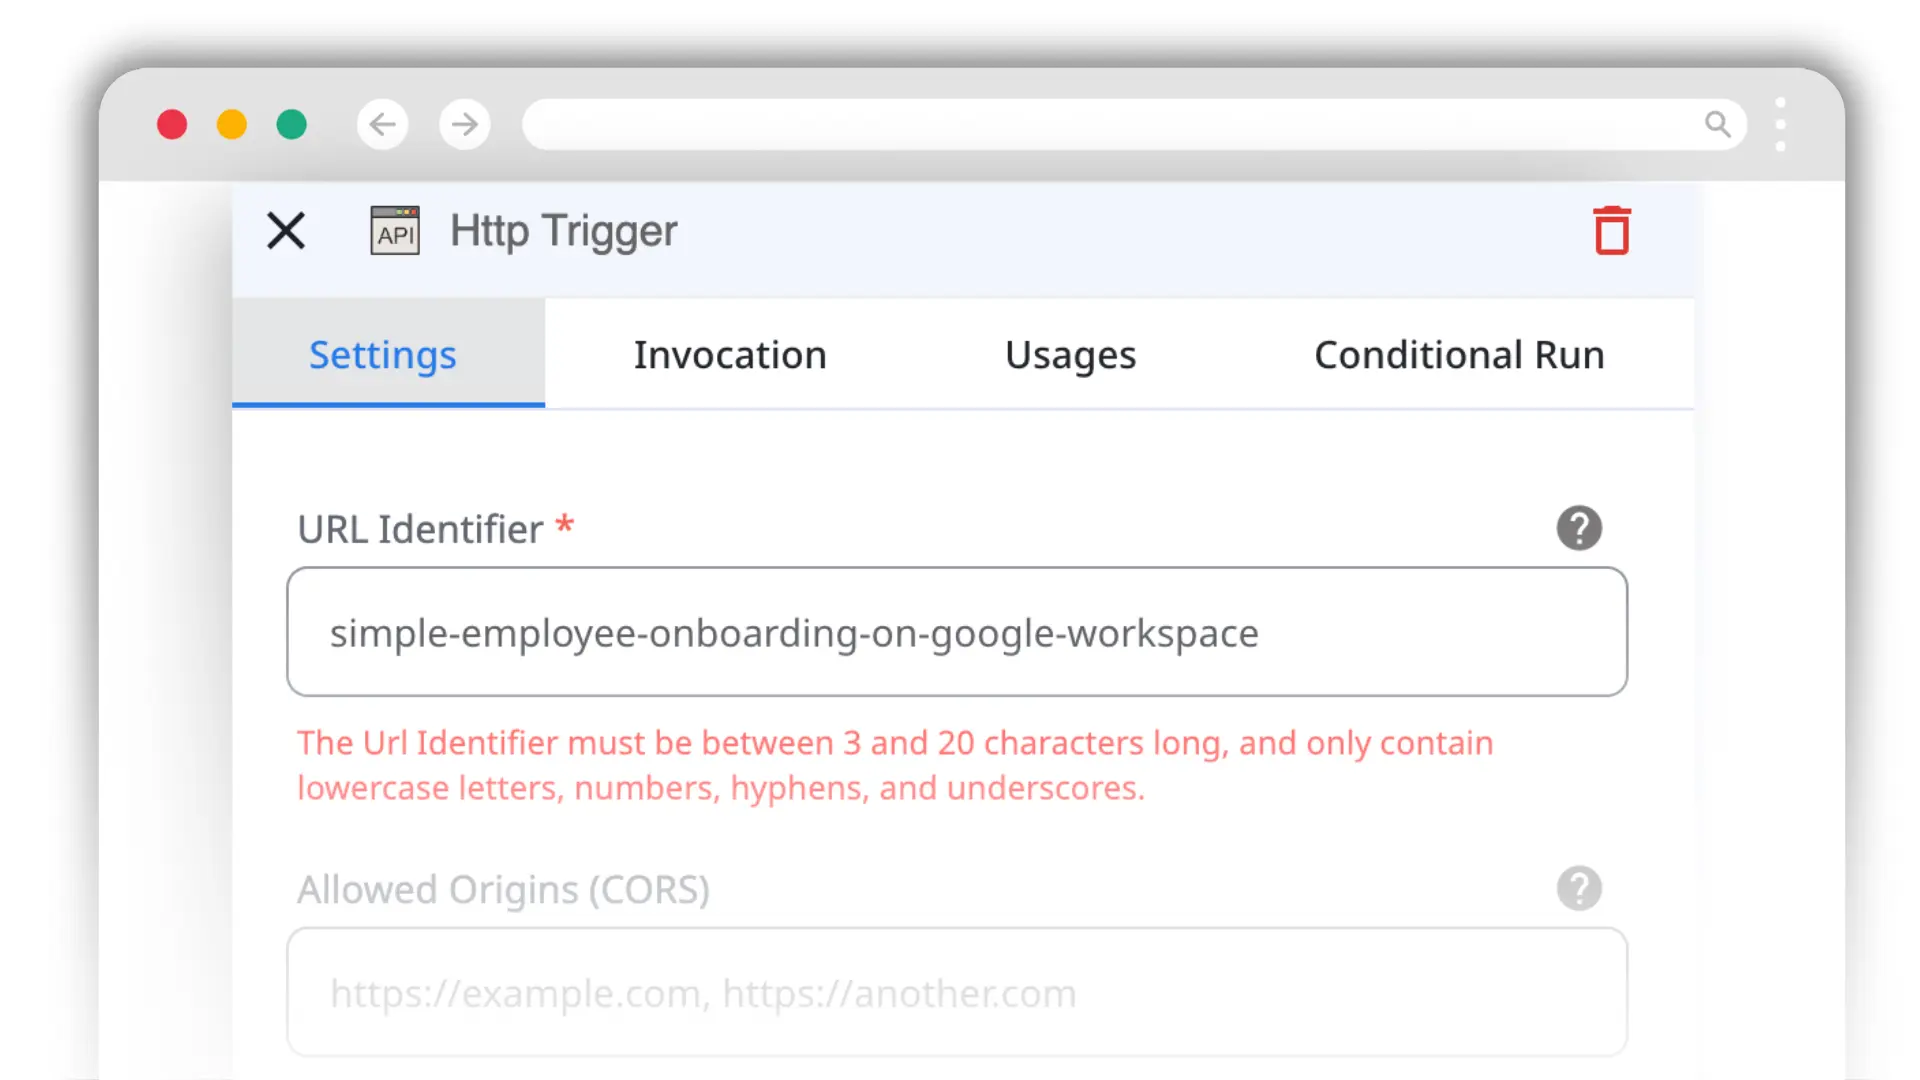Image resolution: width=1920 pixels, height=1080 pixels.
Task: Click the Http Trigger title text
Action: tap(563, 231)
